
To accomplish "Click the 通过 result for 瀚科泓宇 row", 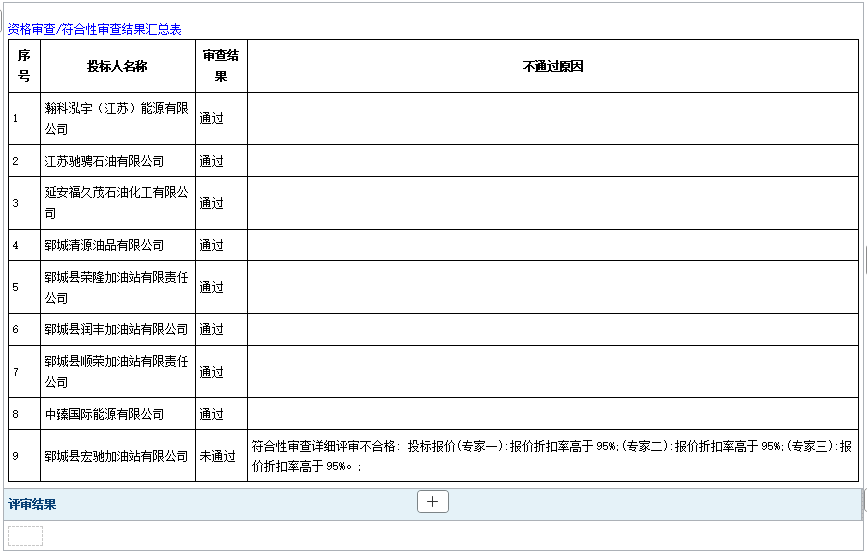I will click(x=211, y=118).
